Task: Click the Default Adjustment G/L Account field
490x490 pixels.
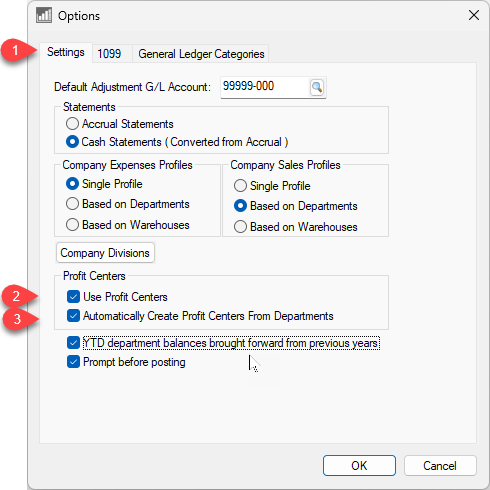Action: coord(265,87)
